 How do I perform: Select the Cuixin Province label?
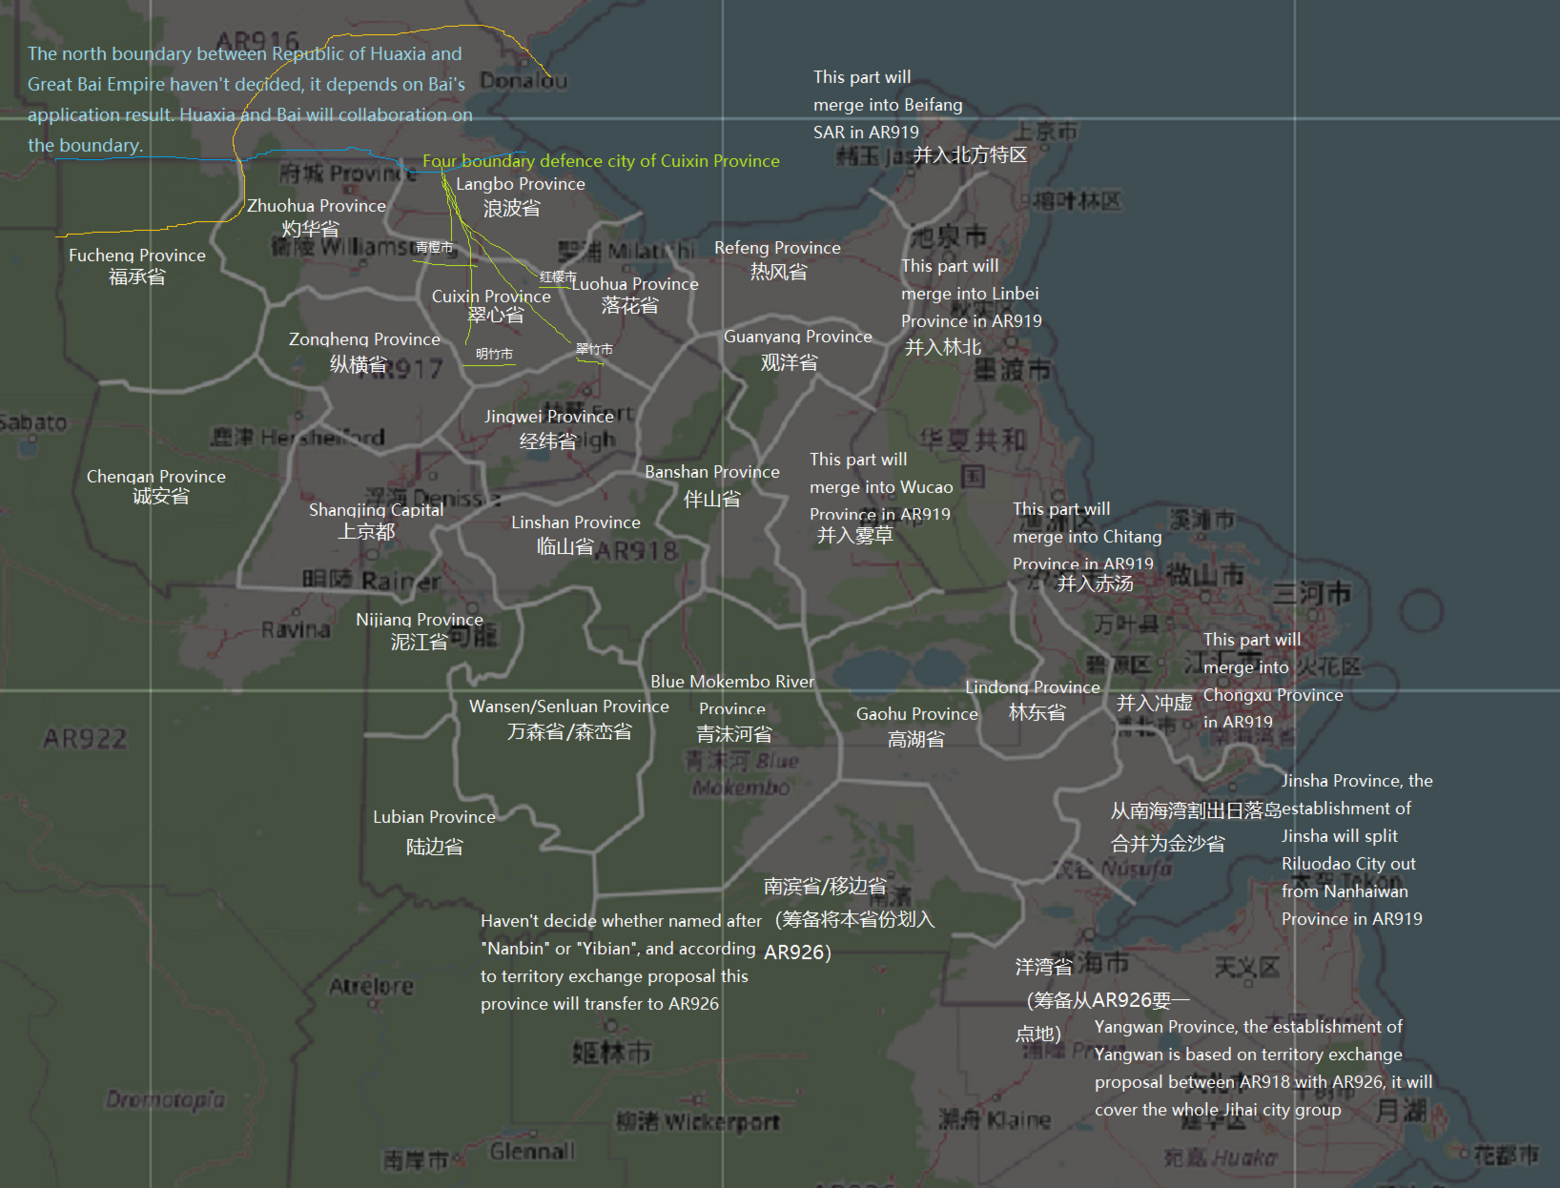click(491, 296)
